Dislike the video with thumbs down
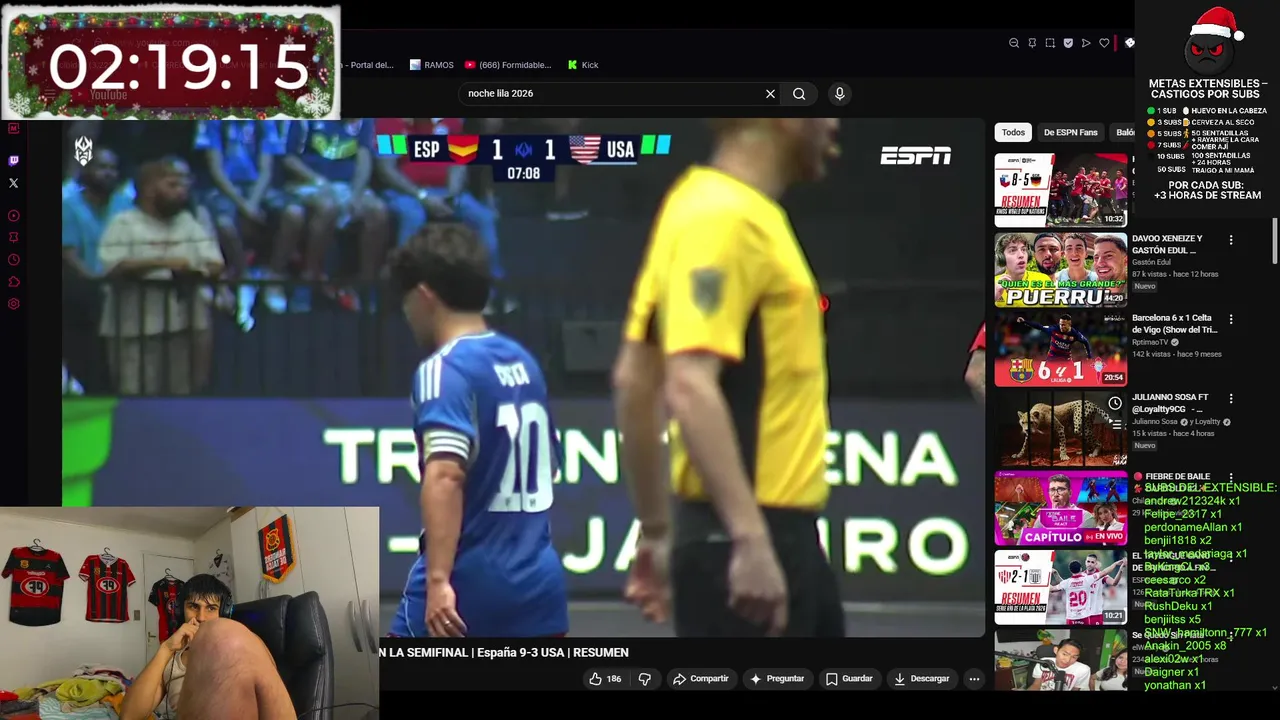The height and width of the screenshot is (720, 1280). 645,679
